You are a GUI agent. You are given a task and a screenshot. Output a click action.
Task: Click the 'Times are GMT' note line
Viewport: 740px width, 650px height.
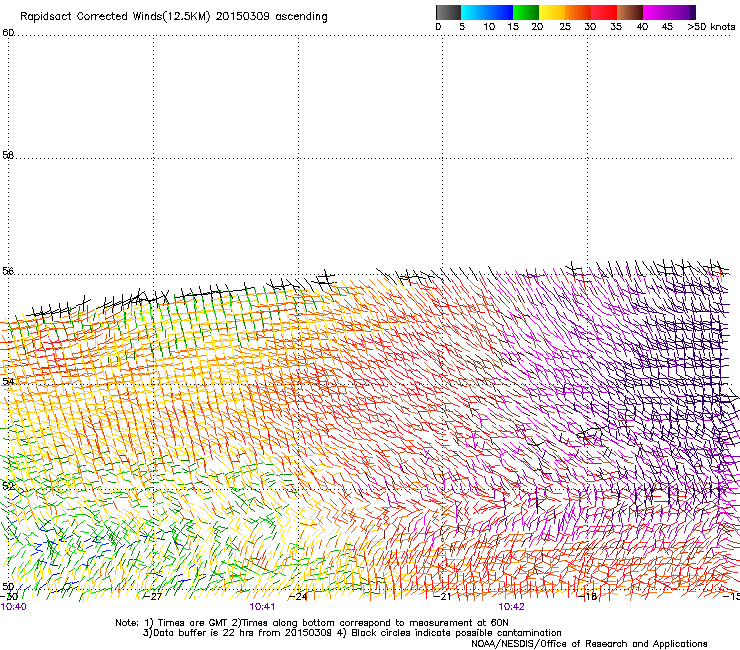coord(312,623)
